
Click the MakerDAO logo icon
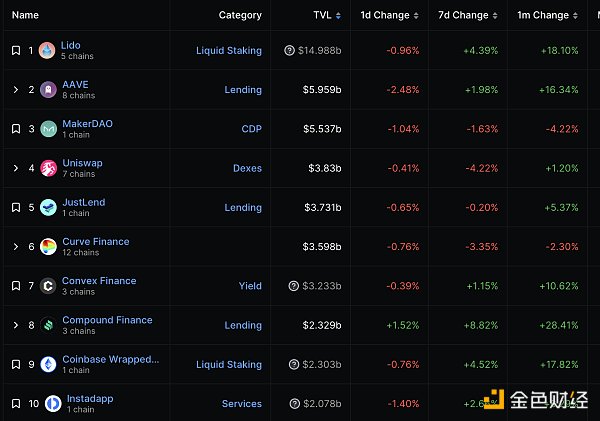click(47, 129)
